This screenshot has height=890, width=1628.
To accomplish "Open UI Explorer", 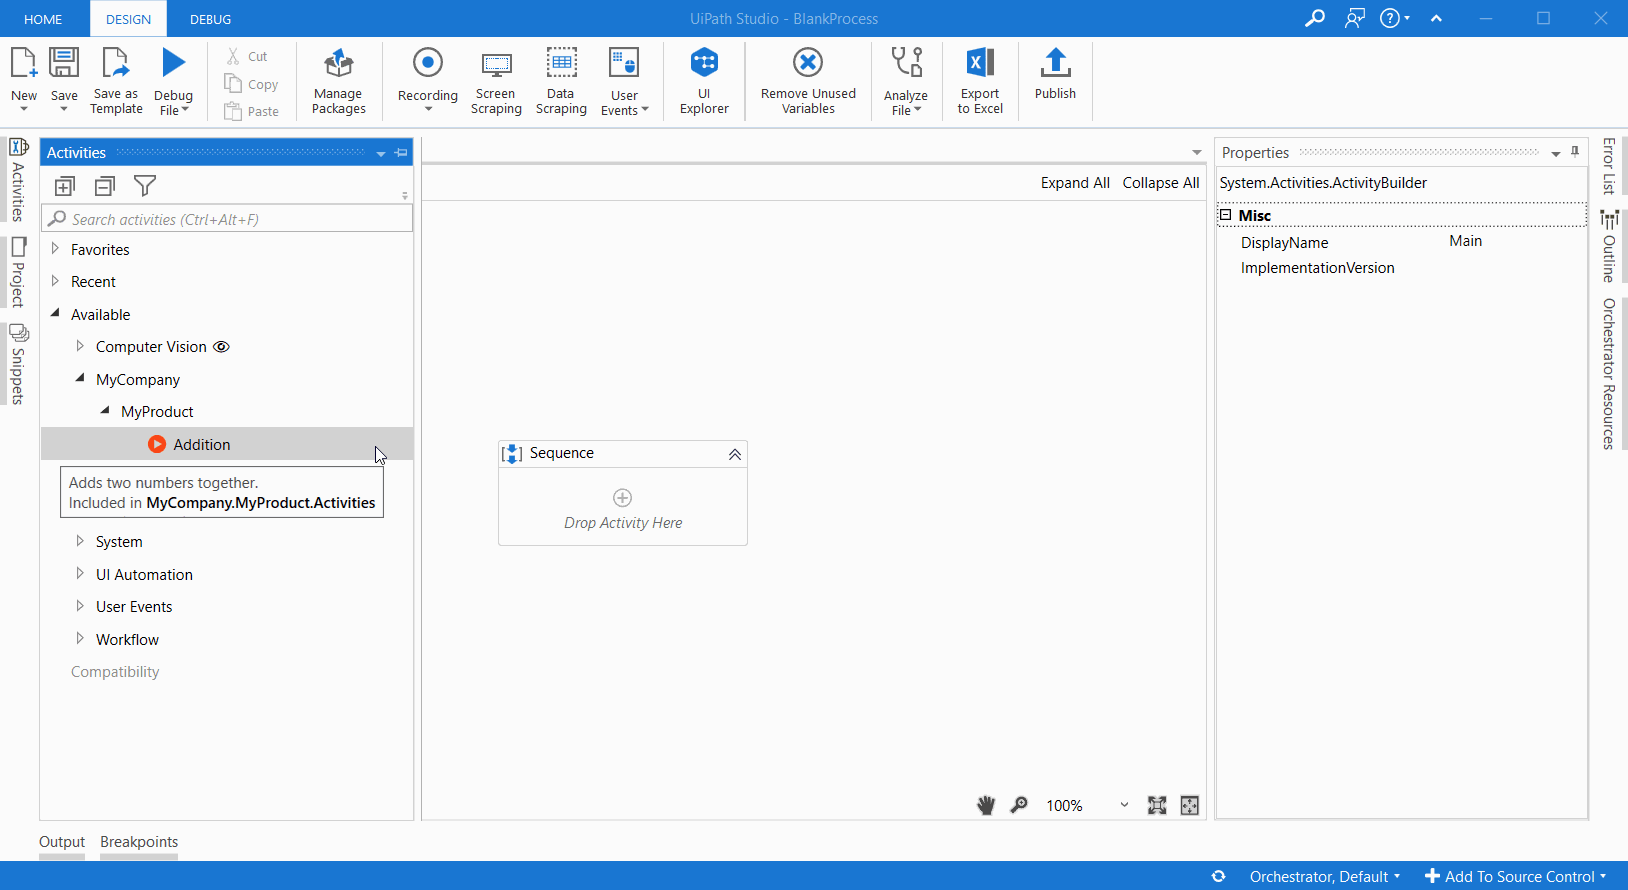I will point(704,80).
